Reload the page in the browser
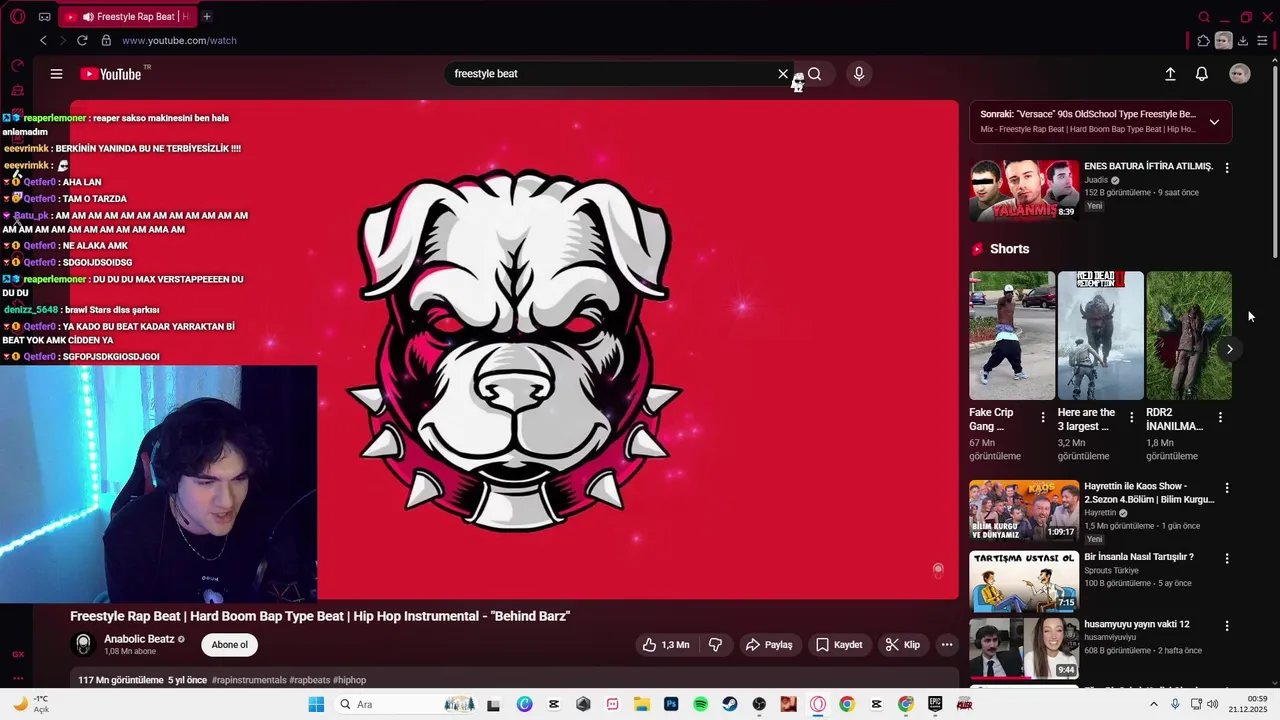Image resolution: width=1280 pixels, height=720 pixels. pos(82,41)
